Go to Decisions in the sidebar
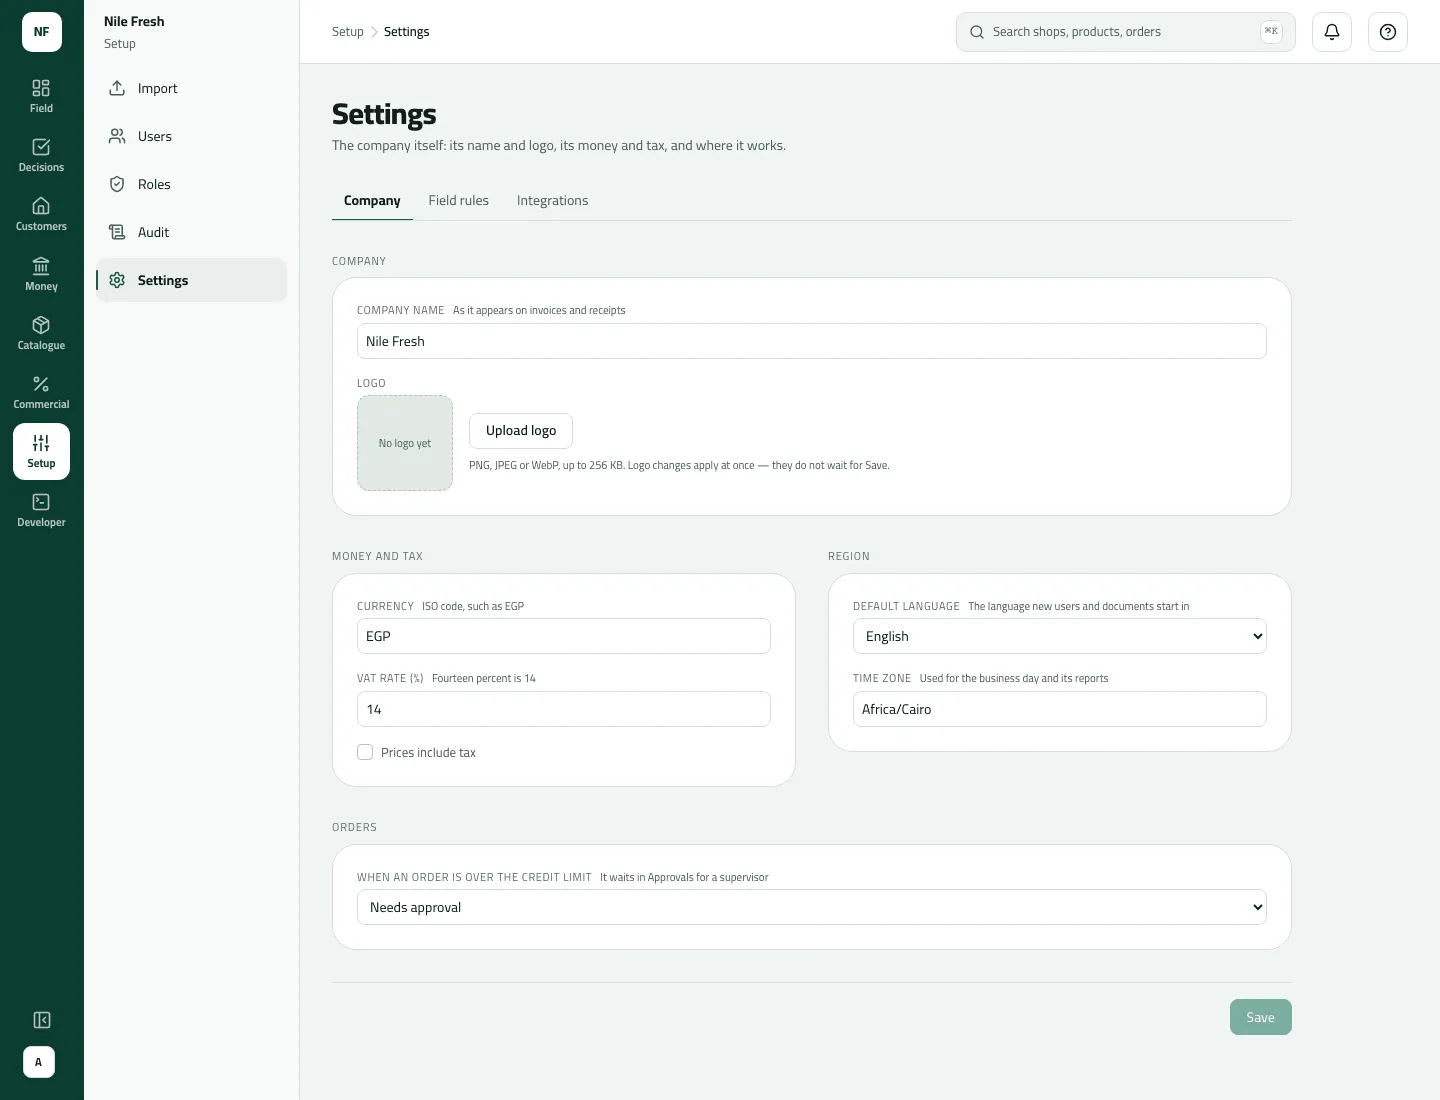 [x=41, y=155]
